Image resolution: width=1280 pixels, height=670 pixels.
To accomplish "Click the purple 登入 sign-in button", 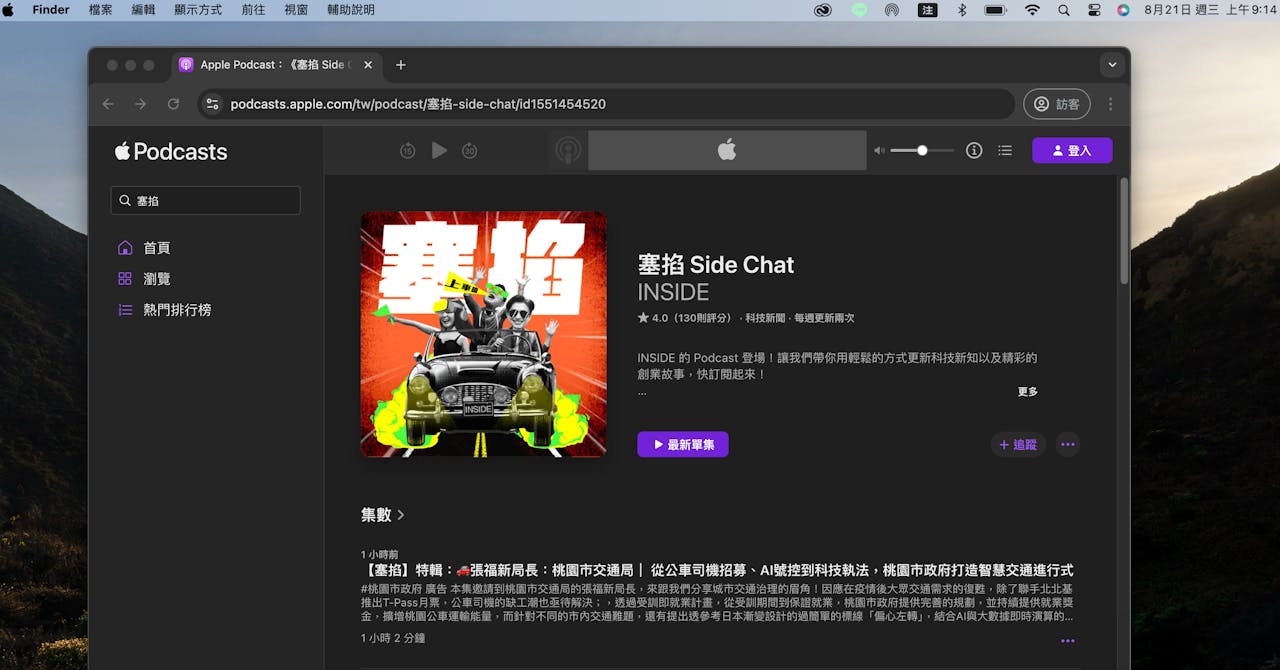I will (x=1072, y=150).
